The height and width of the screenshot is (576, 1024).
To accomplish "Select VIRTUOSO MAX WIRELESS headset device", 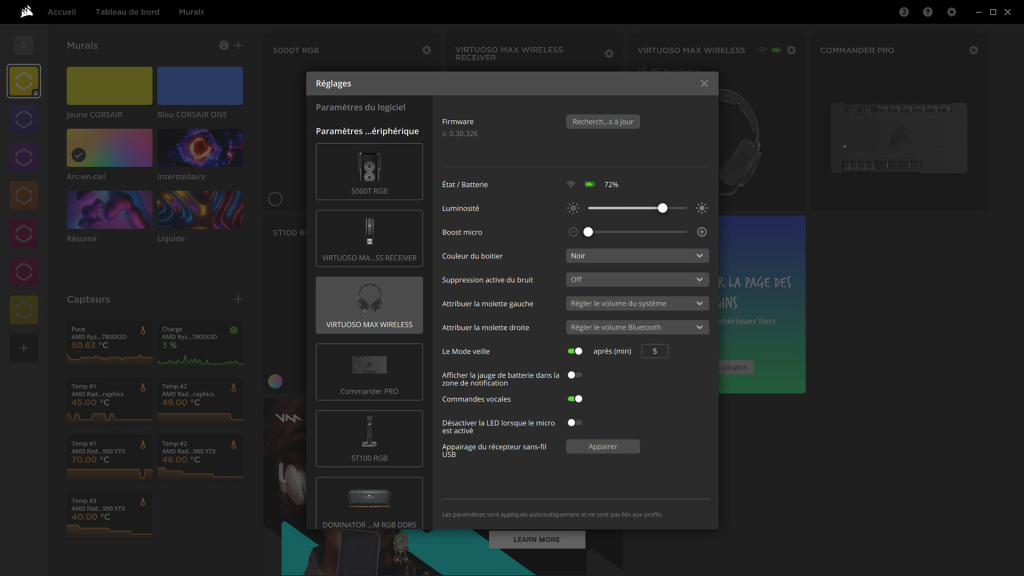I will coord(369,305).
